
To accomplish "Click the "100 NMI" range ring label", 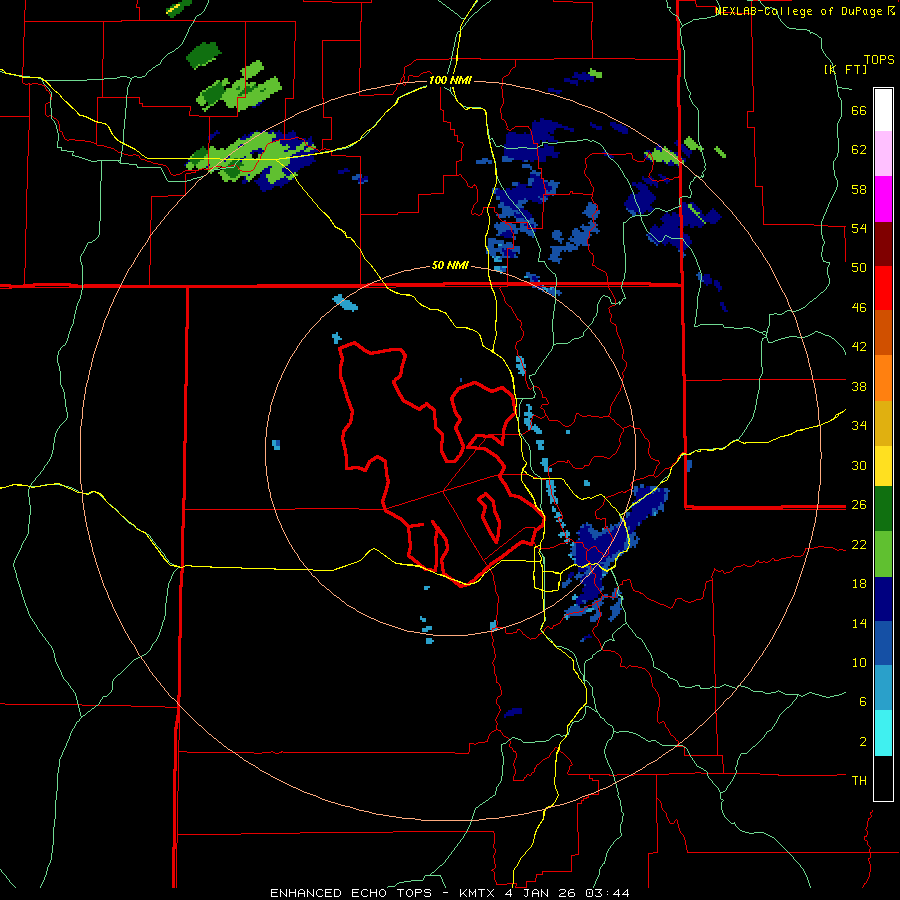I will (450, 80).
